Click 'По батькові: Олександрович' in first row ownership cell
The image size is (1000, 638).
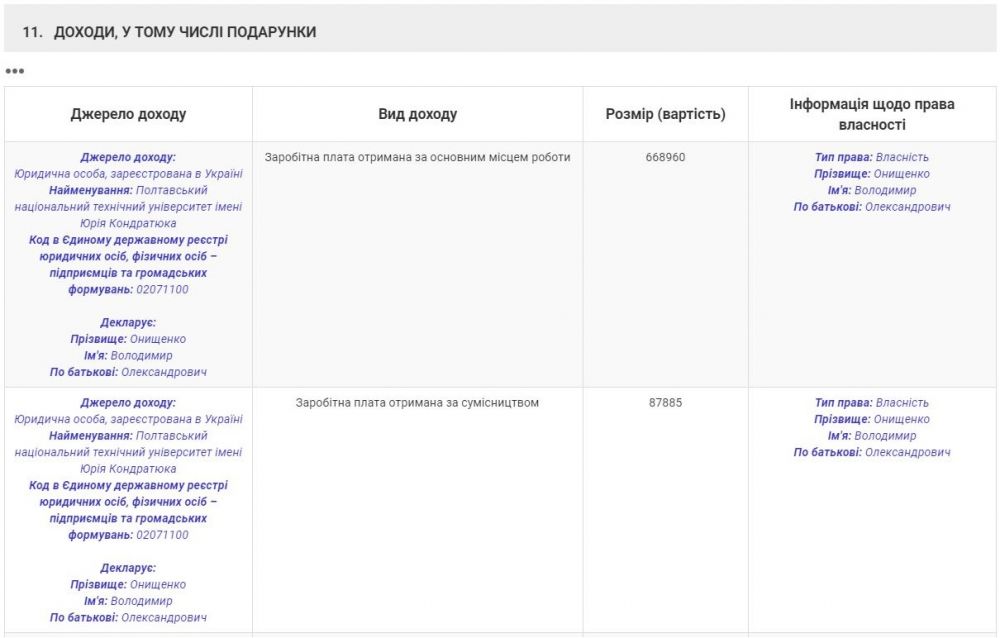pyautogui.click(x=871, y=207)
